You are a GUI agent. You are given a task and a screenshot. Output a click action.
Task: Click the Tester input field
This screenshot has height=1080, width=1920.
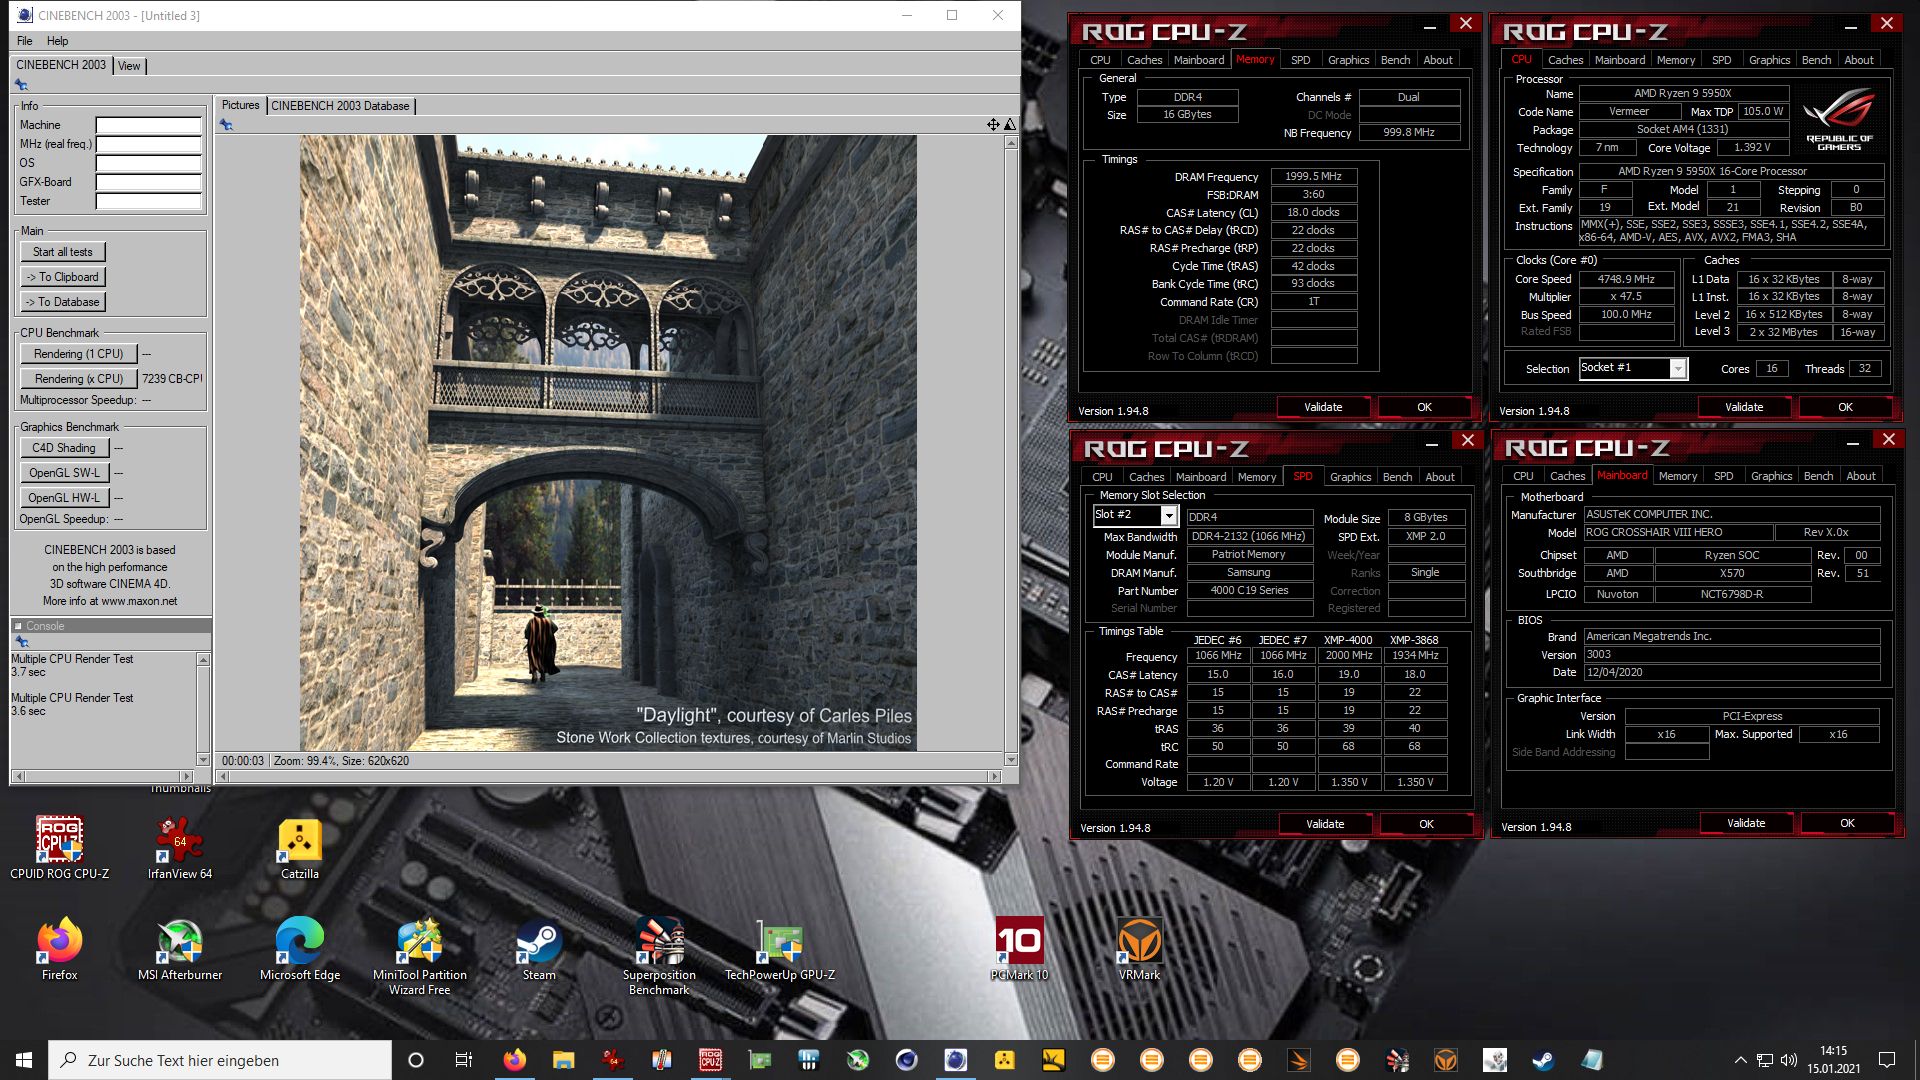tap(149, 202)
